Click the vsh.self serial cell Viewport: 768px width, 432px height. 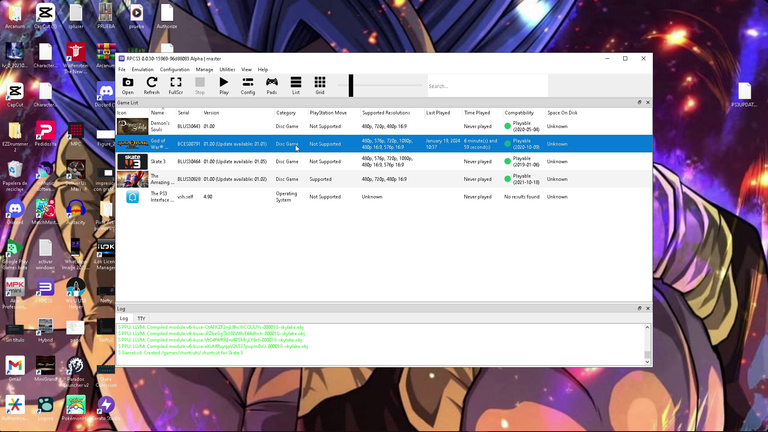185,197
